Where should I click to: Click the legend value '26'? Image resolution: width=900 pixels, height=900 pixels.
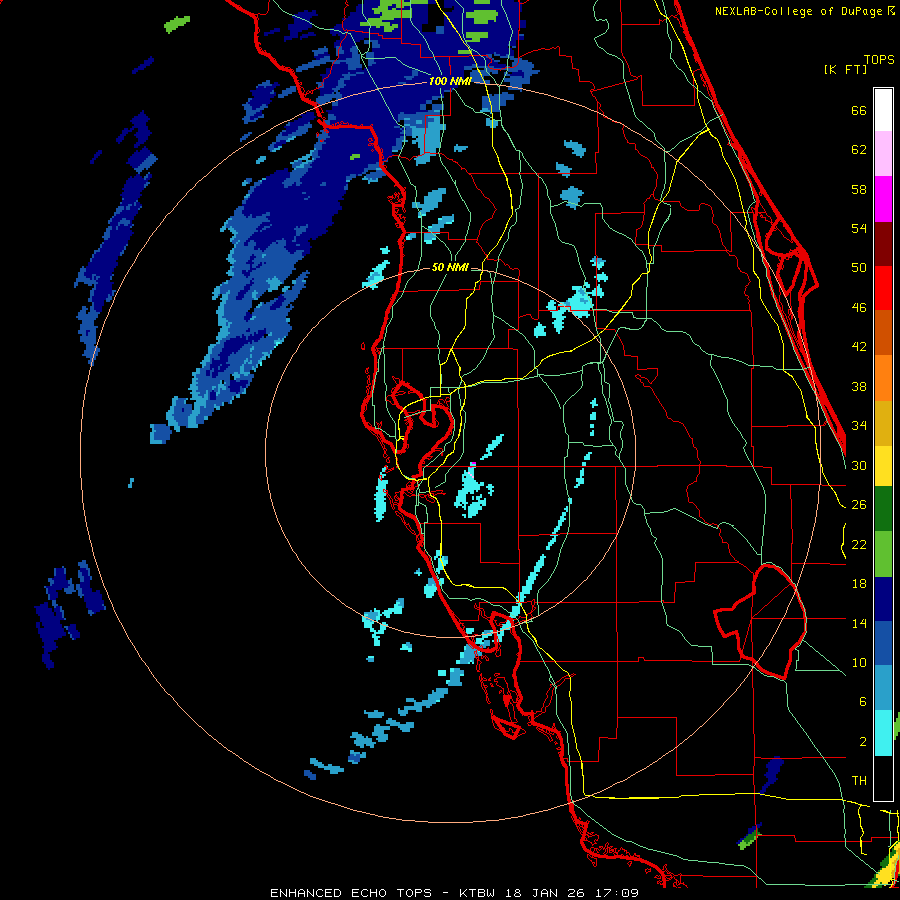(x=859, y=505)
